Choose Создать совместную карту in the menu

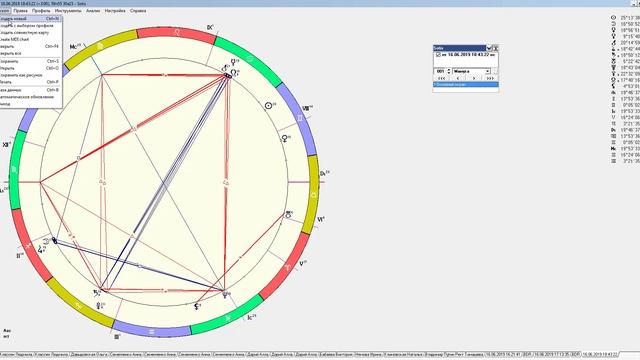(31, 33)
